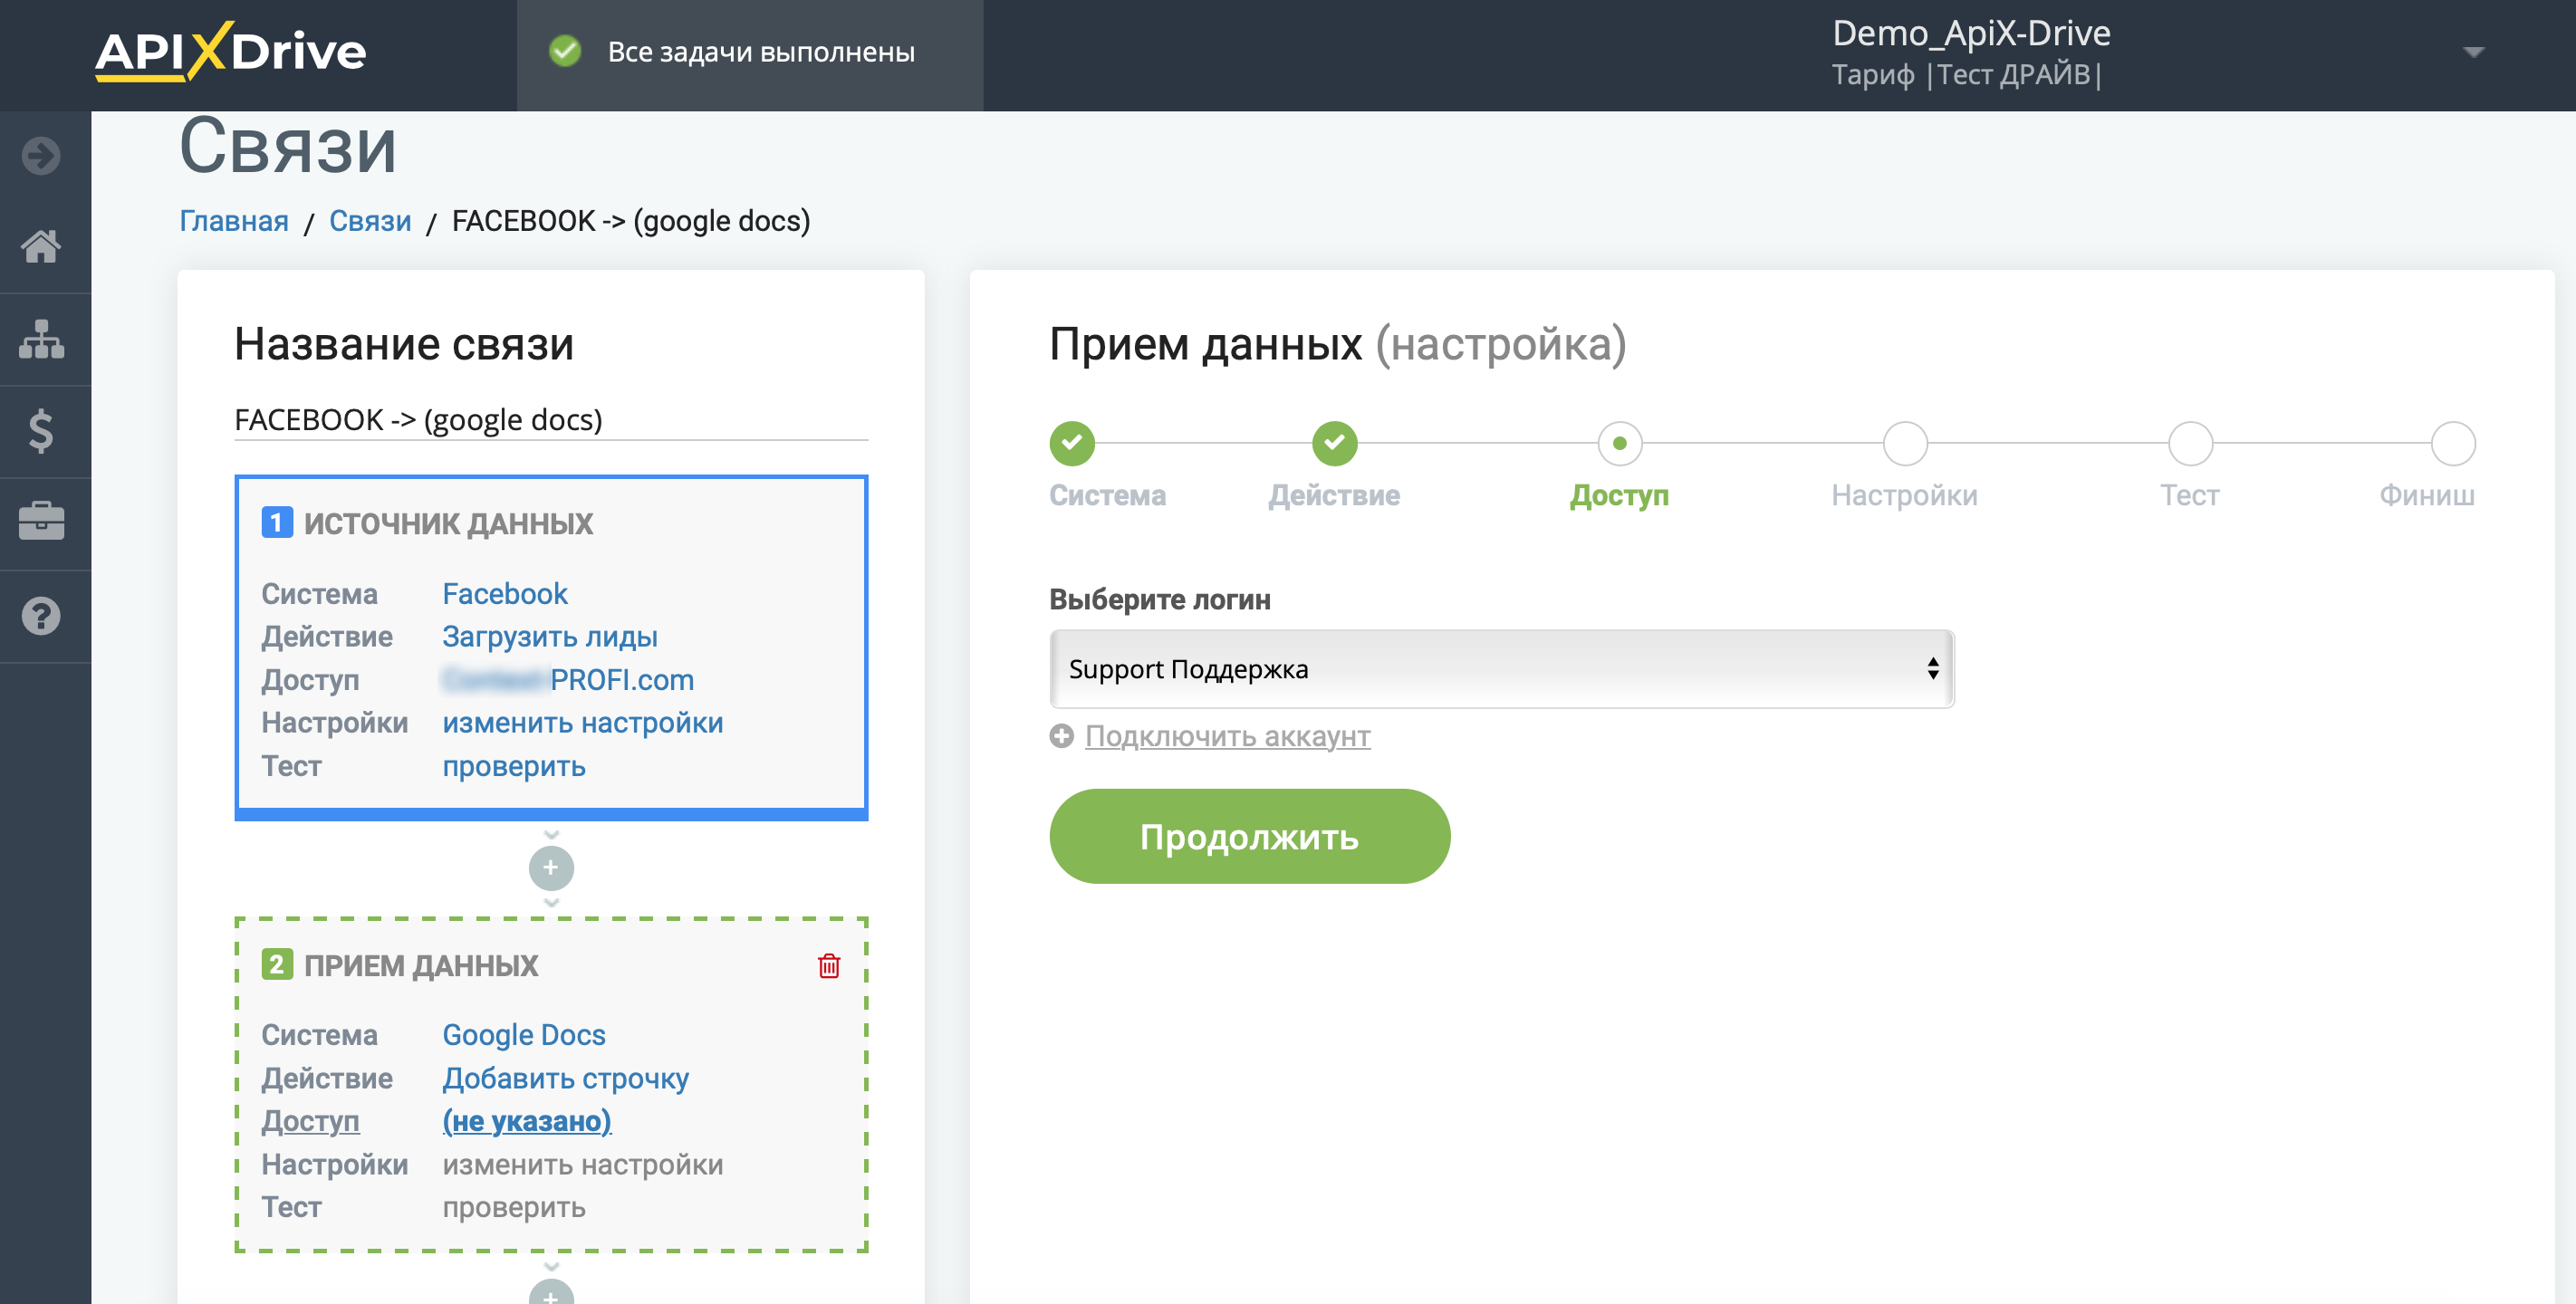Click the ApiX-Drive logo
2576x1304 pixels.
pyautogui.click(x=231, y=50)
